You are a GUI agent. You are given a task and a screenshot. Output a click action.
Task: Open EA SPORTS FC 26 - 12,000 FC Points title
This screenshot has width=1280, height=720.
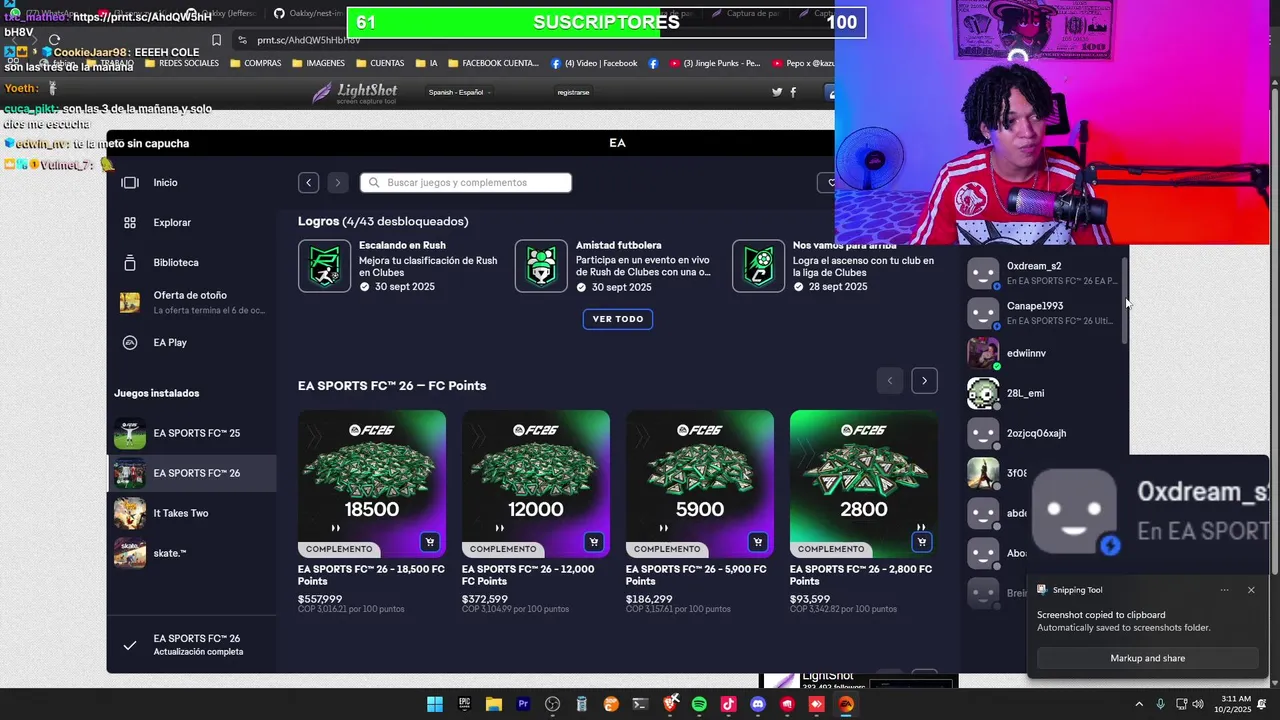click(528, 575)
